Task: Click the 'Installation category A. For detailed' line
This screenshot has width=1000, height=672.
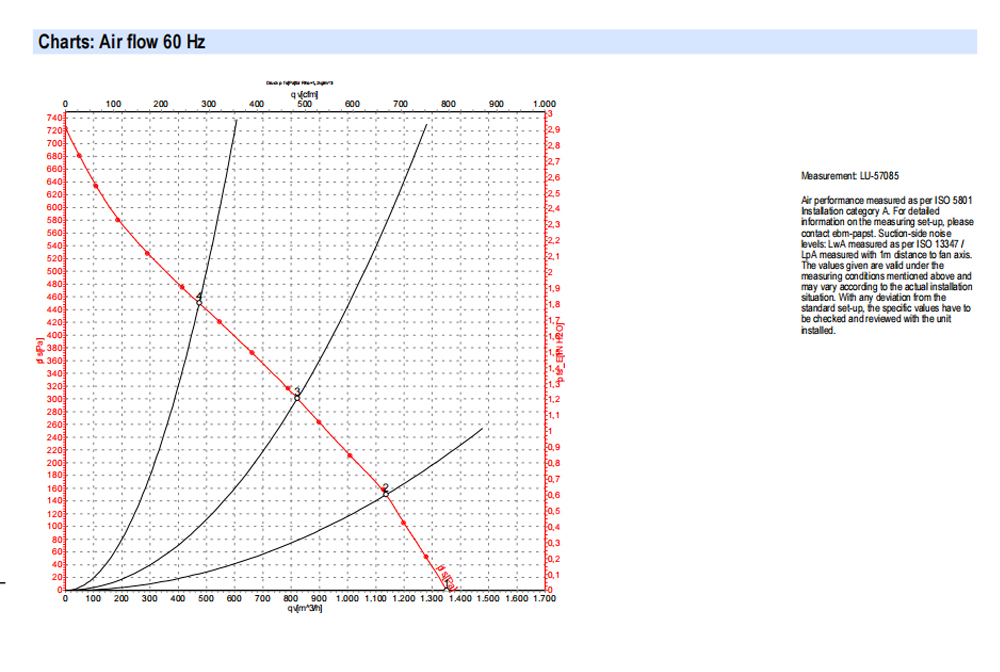Action: (870, 211)
